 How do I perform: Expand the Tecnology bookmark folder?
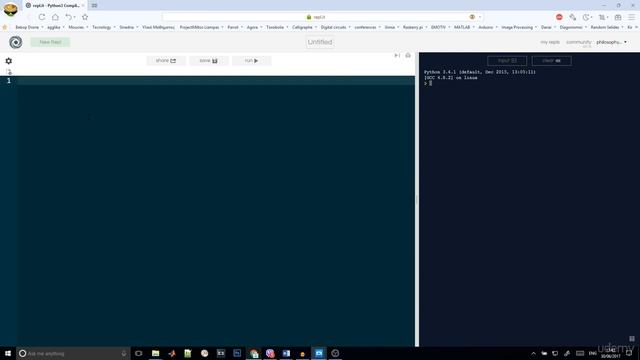pyautogui.click(x=103, y=27)
